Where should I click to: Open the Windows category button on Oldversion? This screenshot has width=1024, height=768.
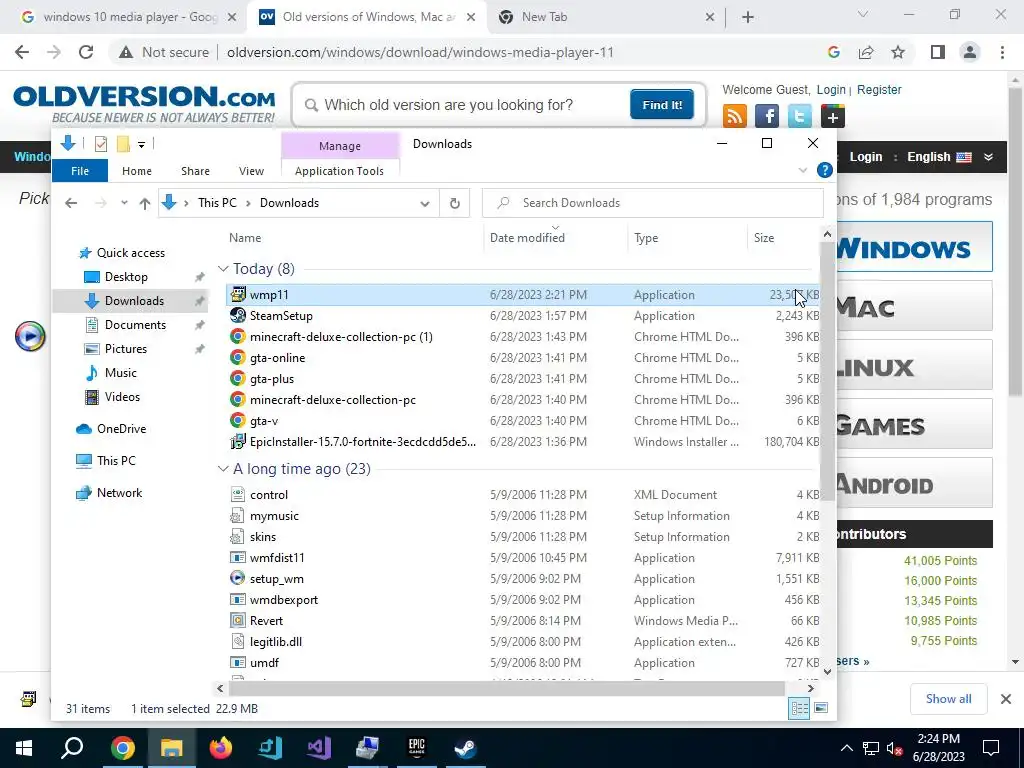(x=914, y=247)
